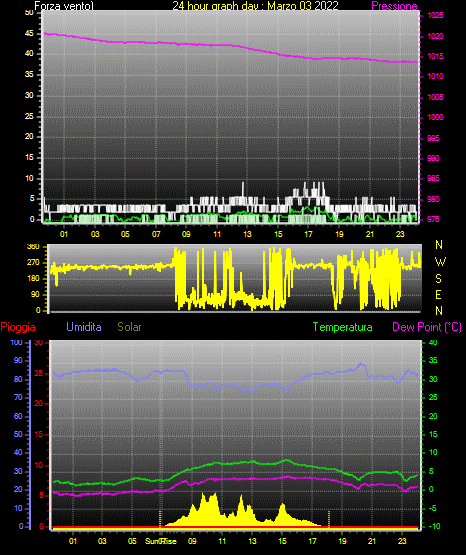Click hour label '21' under the bottom chart
Screen dimensions: 466x555
click(x=372, y=541)
